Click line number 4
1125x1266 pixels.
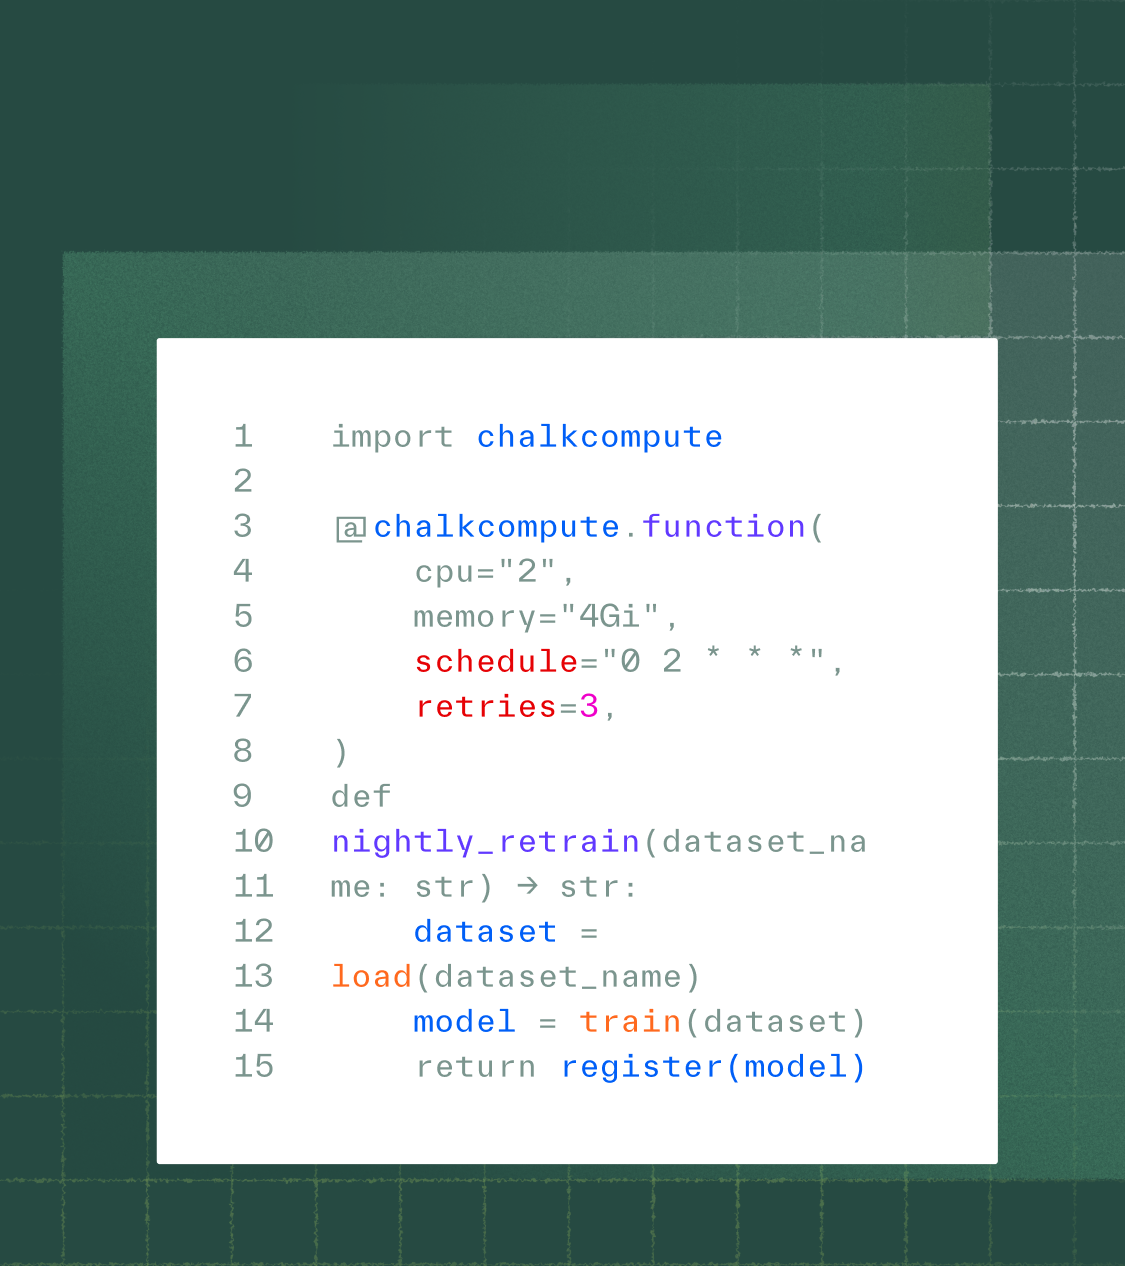click(x=243, y=571)
